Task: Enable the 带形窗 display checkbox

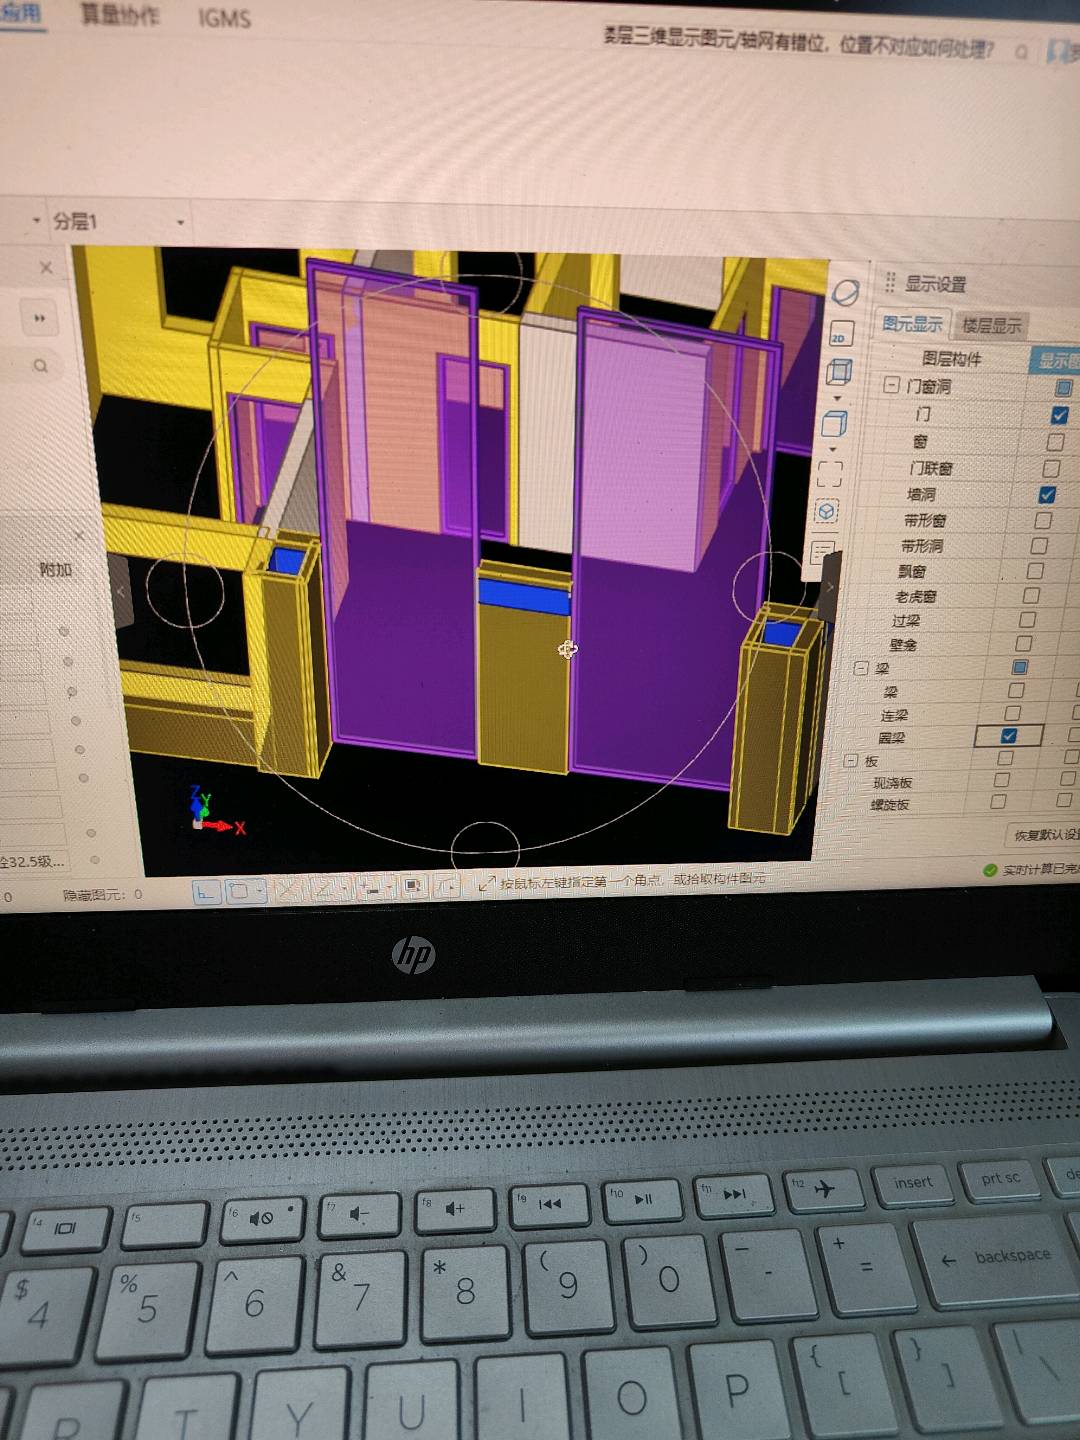Action: pyautogui.click(x=1043, y=520)
